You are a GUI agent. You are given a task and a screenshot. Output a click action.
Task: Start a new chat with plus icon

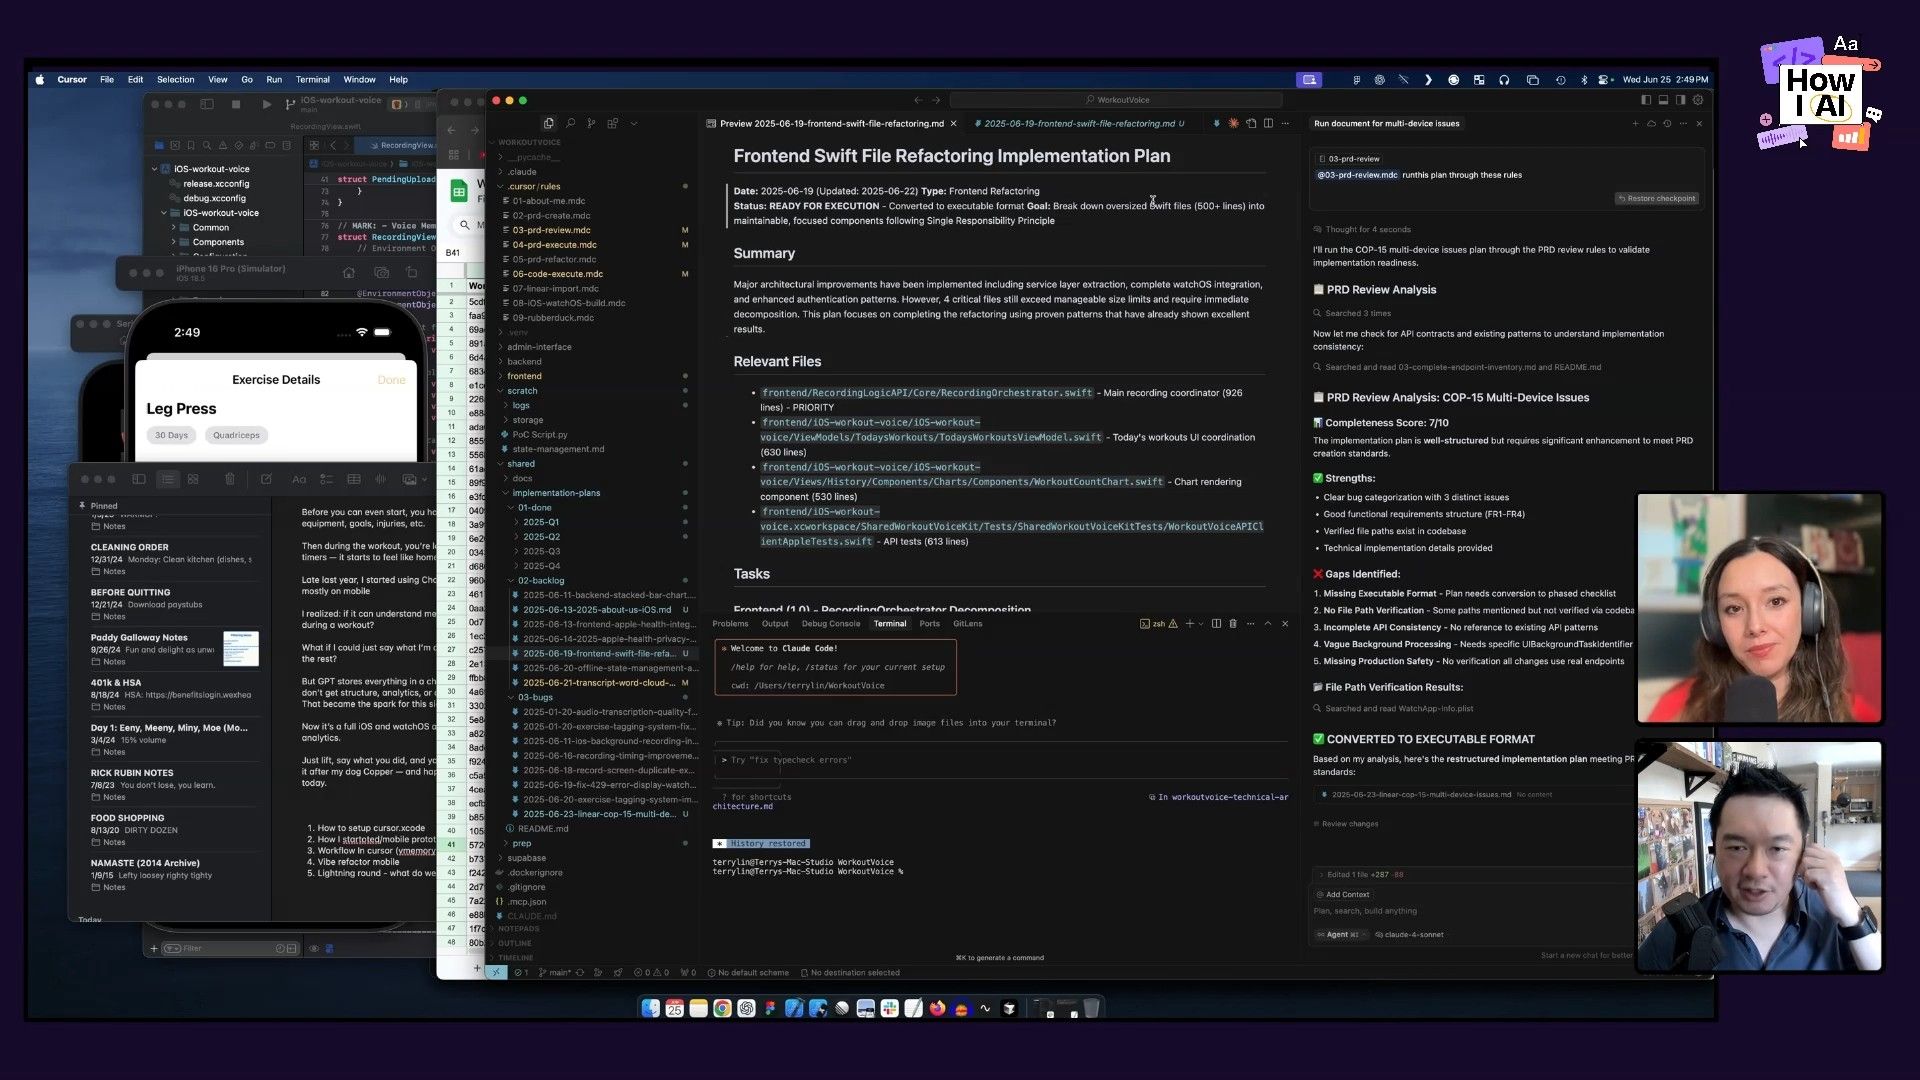point(1635,123)
